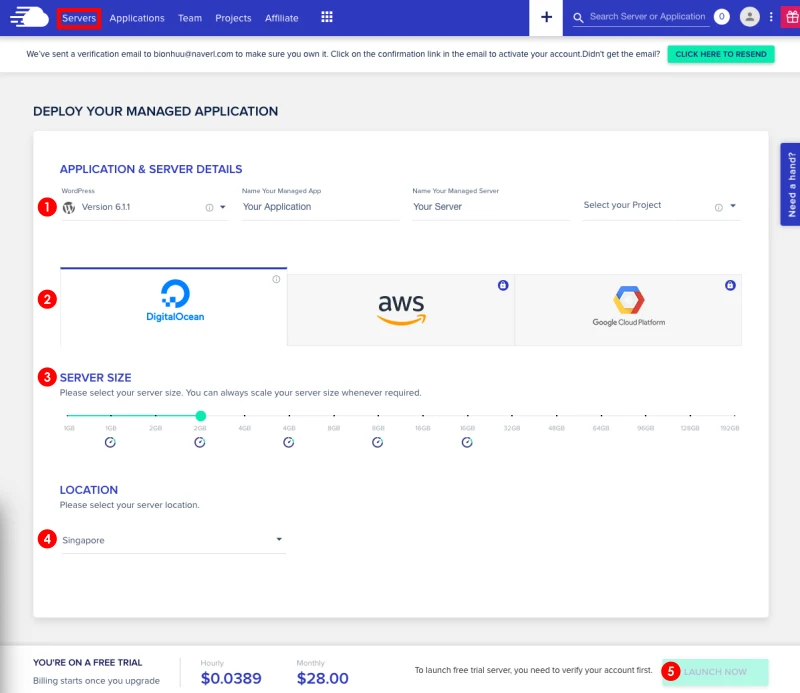This screenshot has width=800, height=693.
Task: Click the plus add button
Action: (x=546, y=17)
